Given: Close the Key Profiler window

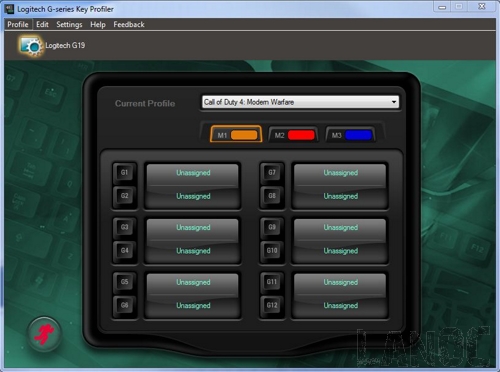Looking at the screenshot, I should coord(482,7).
